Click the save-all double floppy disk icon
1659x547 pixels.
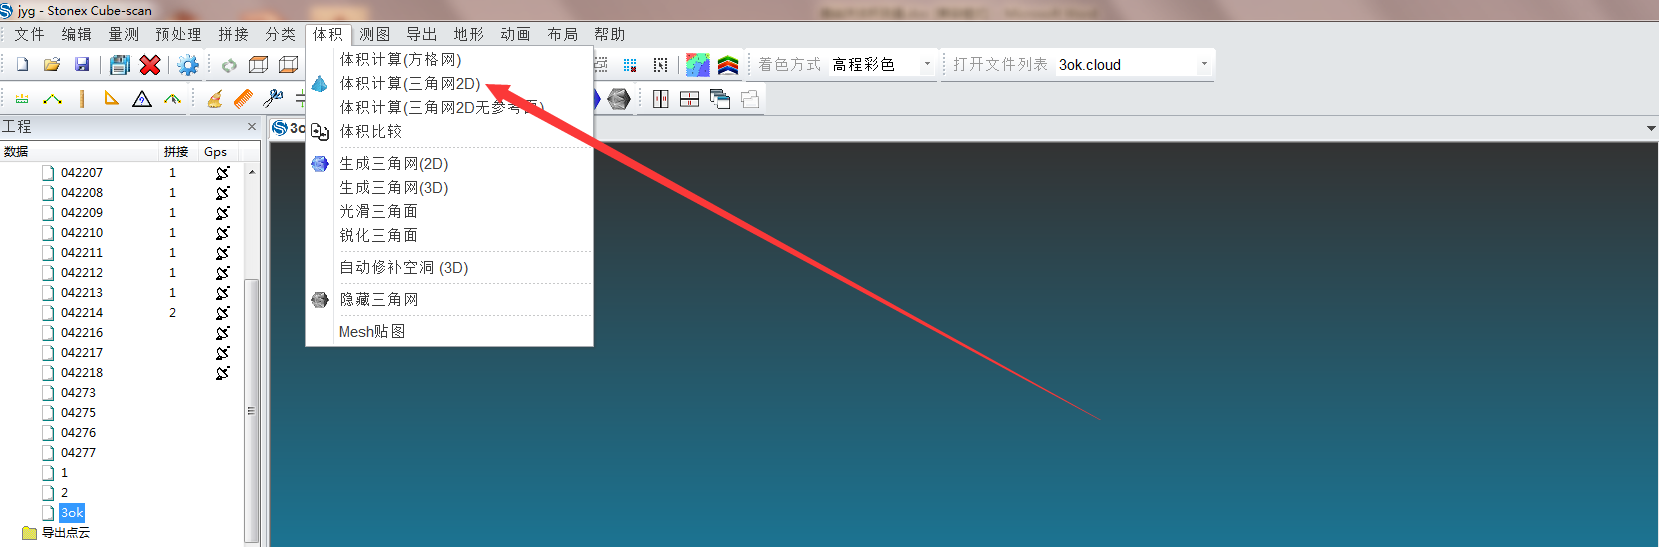click(x=120, y=65)
